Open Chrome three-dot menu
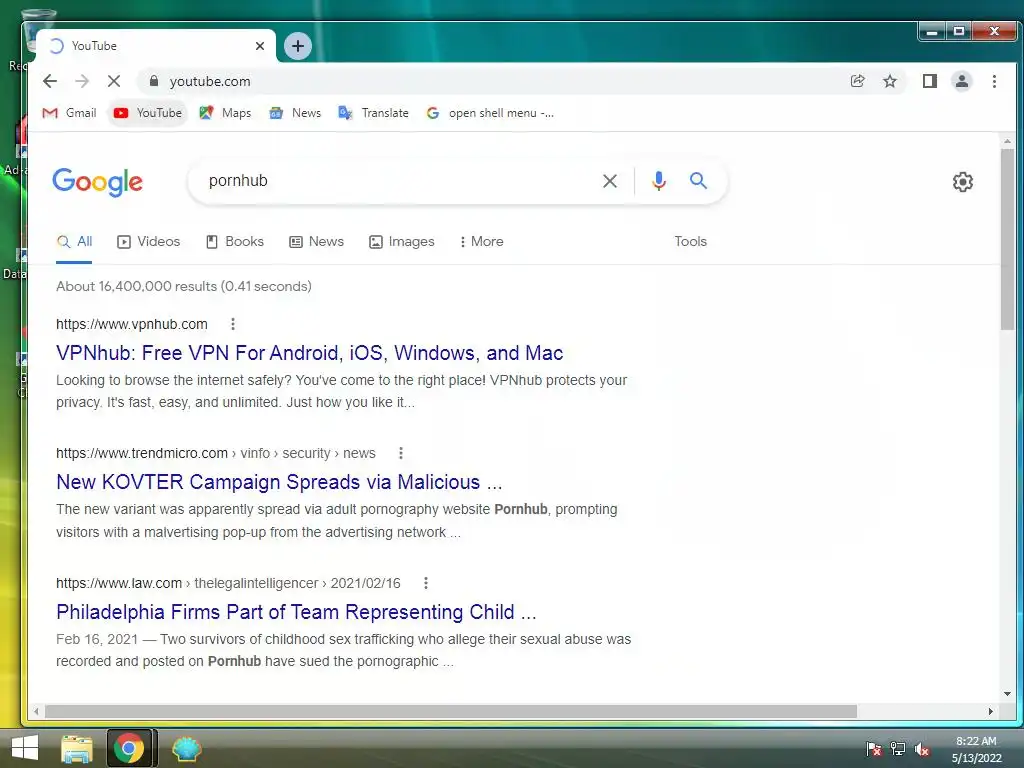The image size is (1024, 768). (994, 81)
